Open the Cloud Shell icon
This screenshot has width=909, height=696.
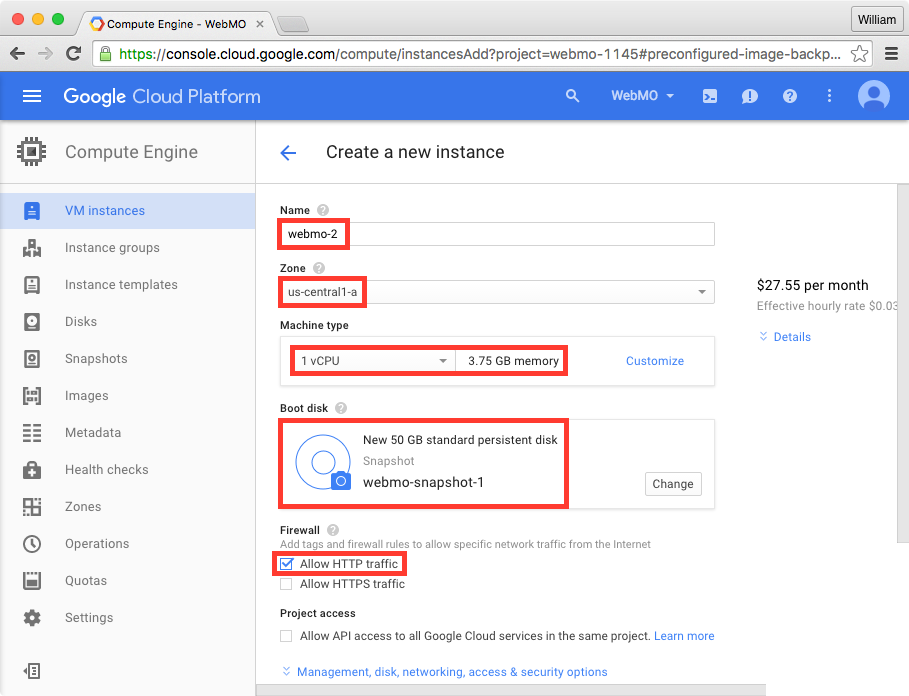tap(710, 96)
